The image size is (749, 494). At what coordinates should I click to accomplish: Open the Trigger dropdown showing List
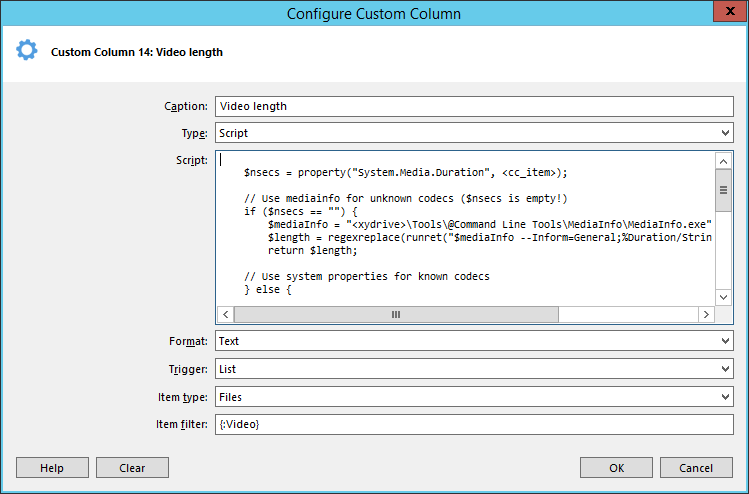tap(474, 369)
